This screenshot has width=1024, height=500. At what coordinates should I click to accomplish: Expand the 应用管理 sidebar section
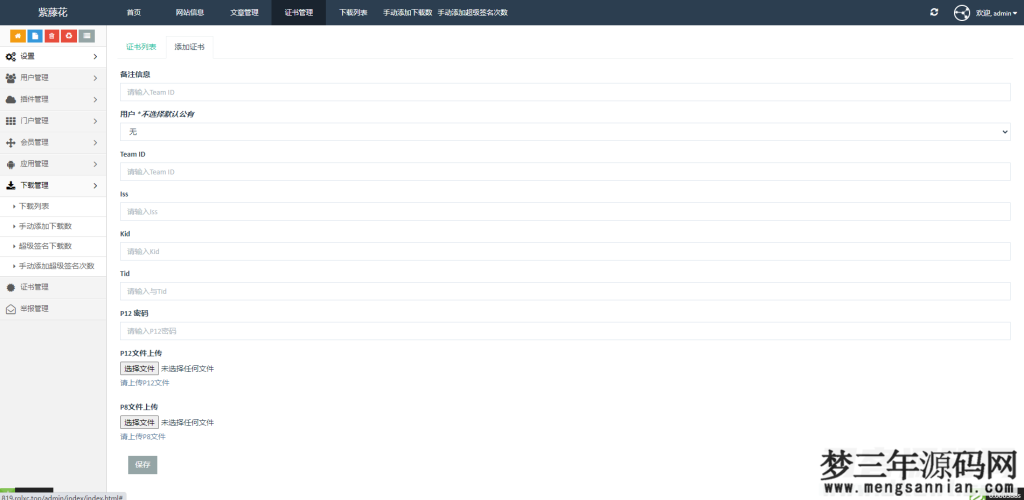(53, 164)
